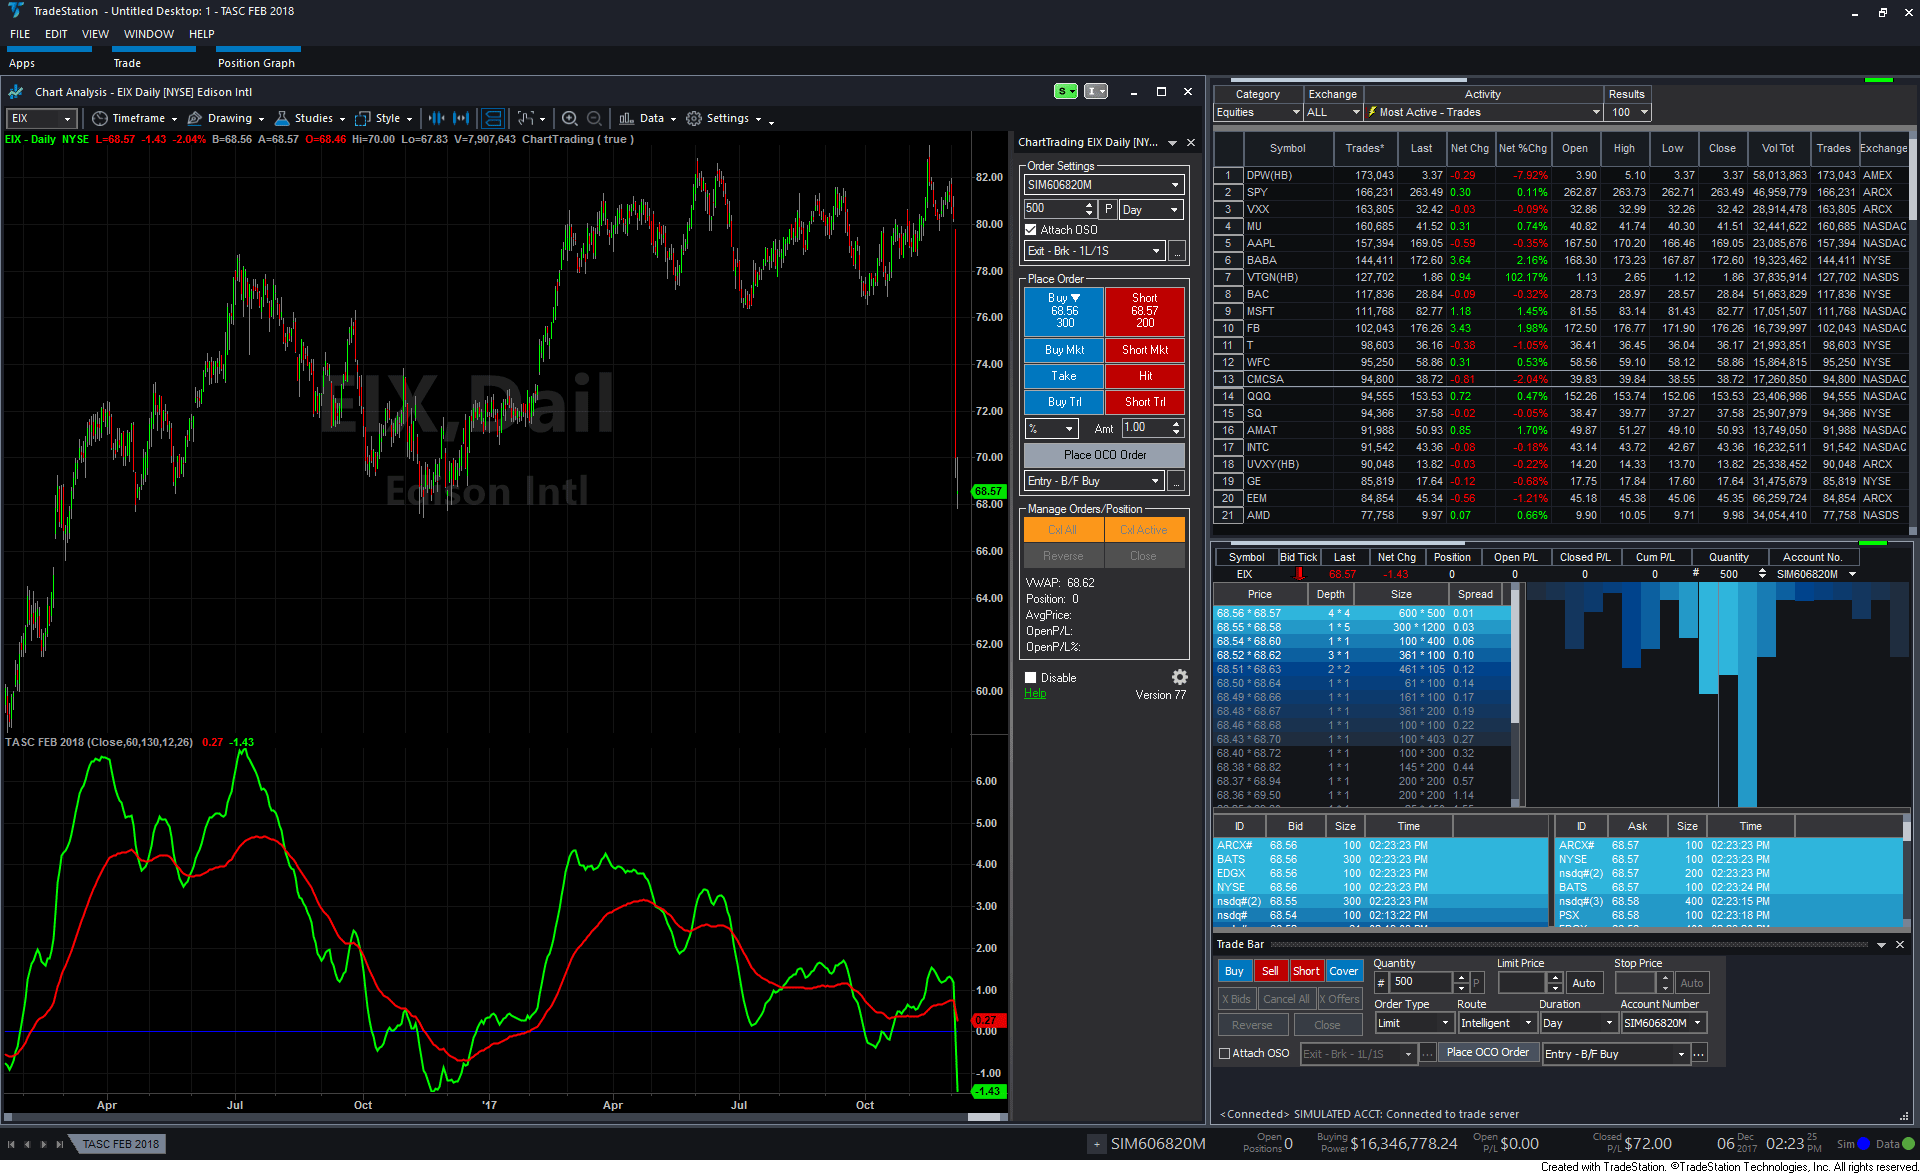Zoom out on the chart
Image resolution: width=1920 pixels, height=1173 pixels.
(x=594, y=118)
